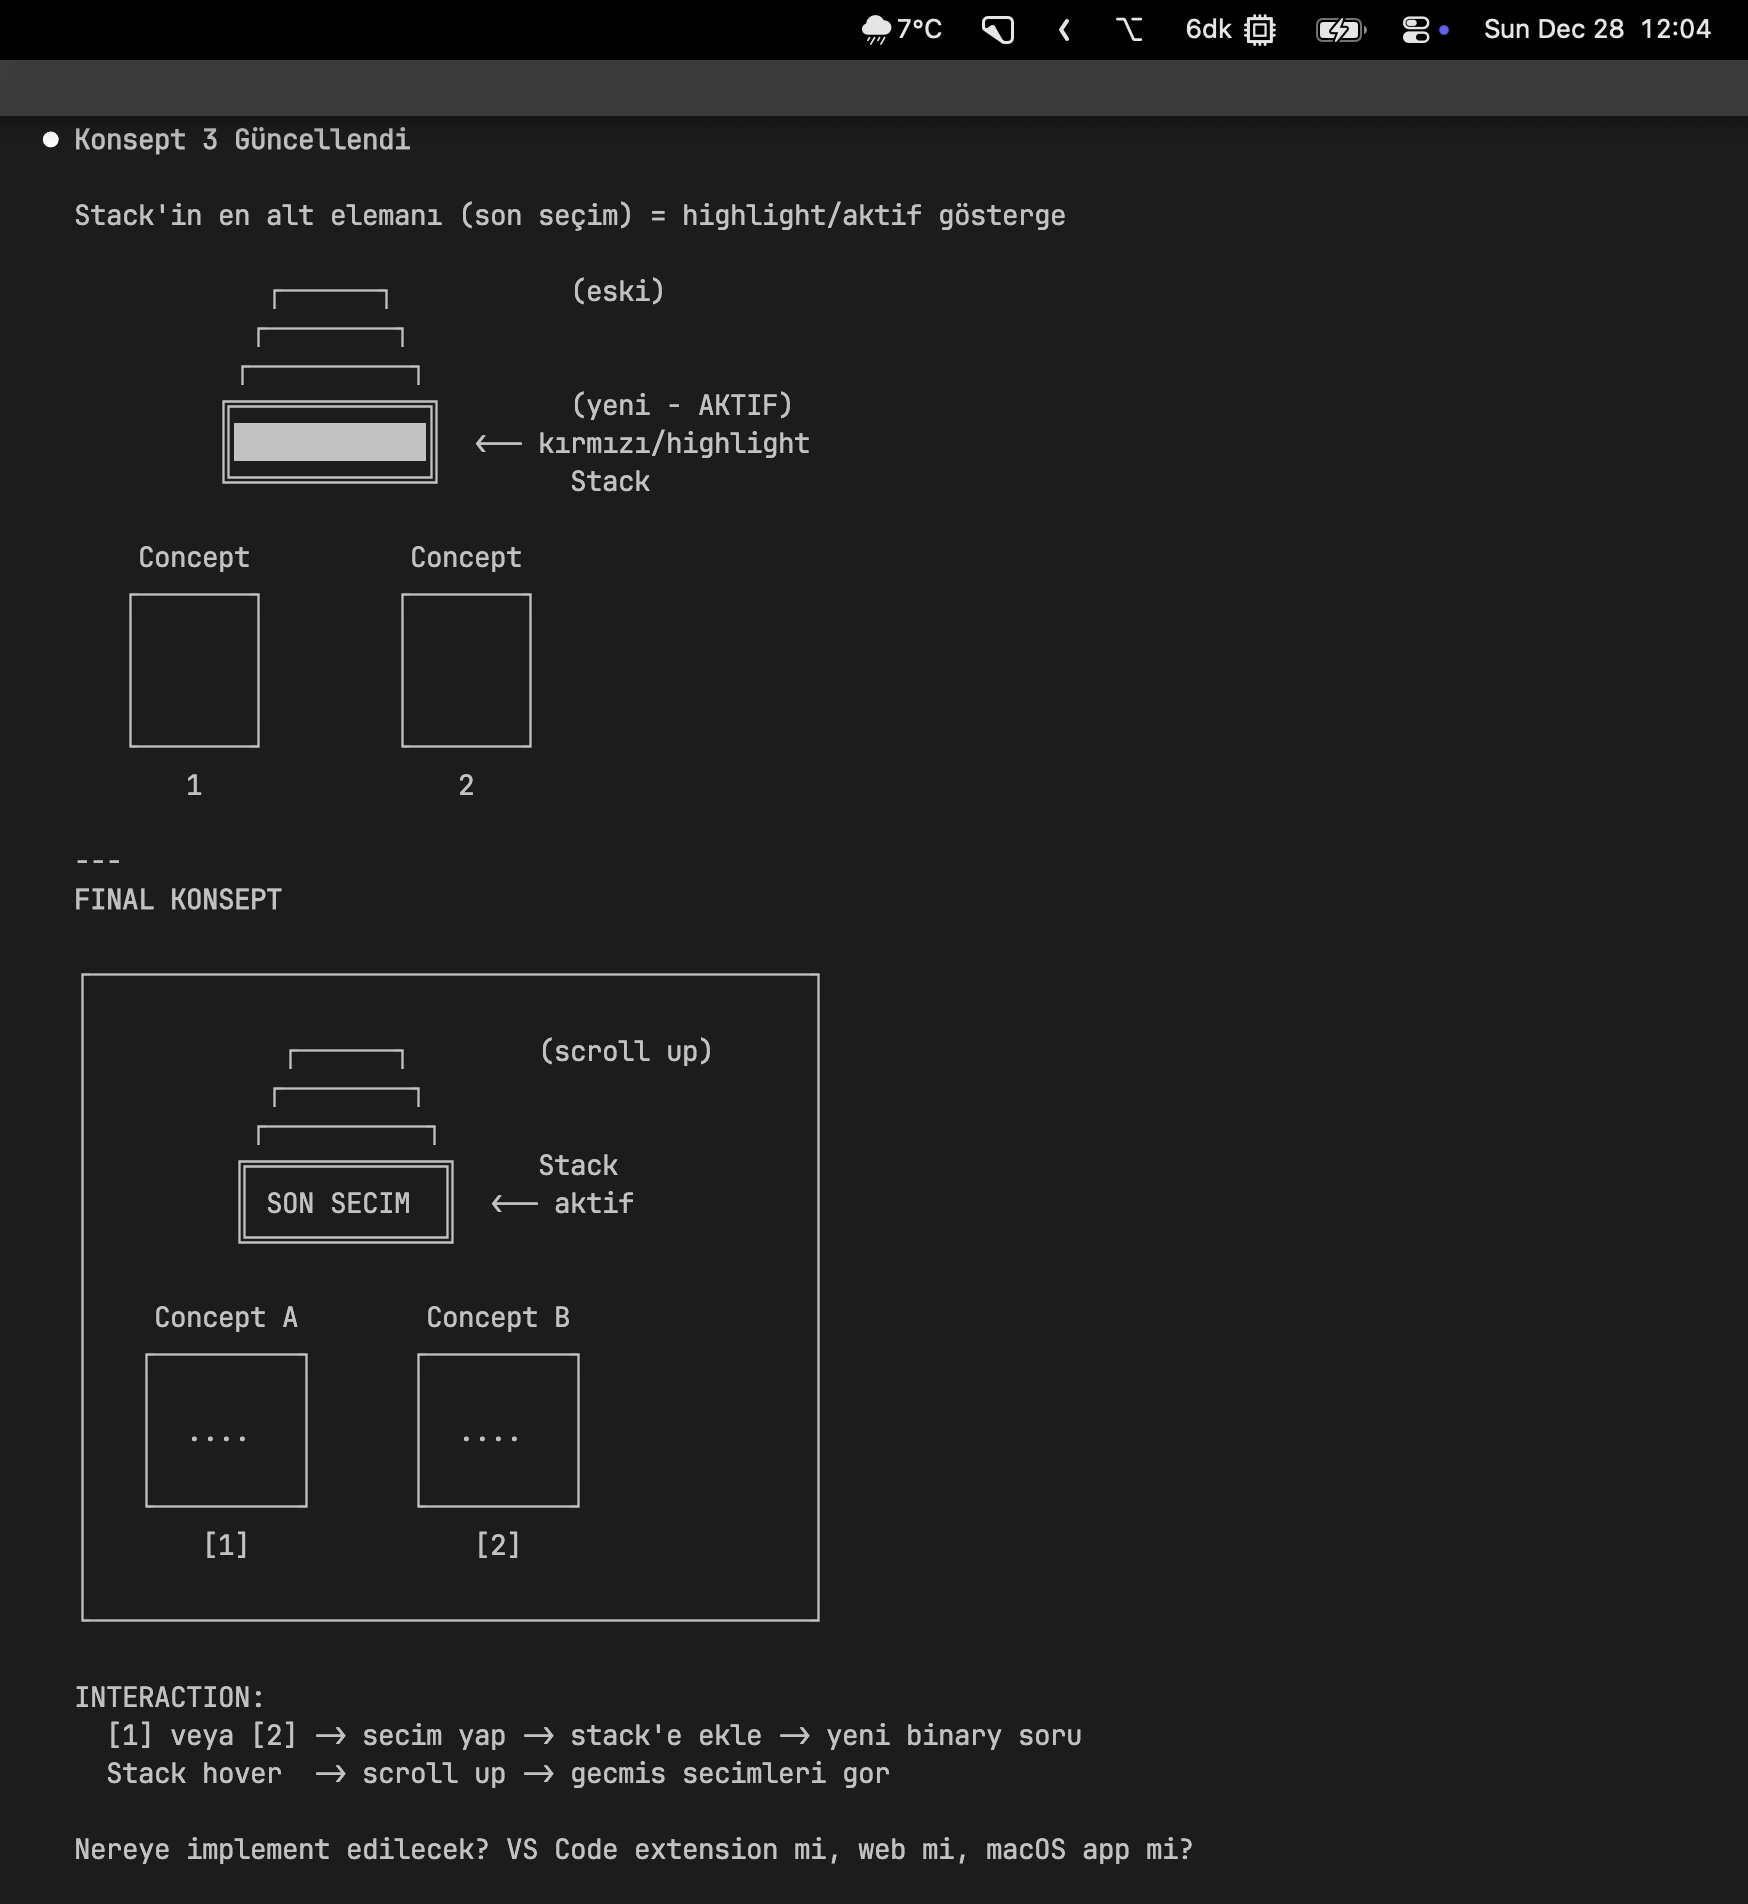This screenshot has width=1748, height=1904.
Task: Click the empty Concept box numbered 2
Action: [x=466, y=670]
